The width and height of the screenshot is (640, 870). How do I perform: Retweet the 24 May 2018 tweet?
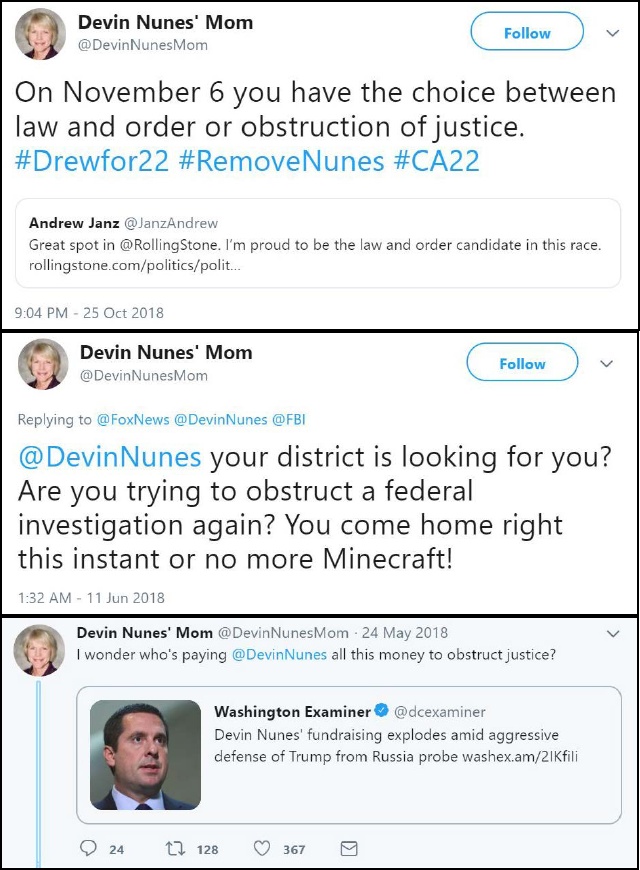(x=175, y=849)
